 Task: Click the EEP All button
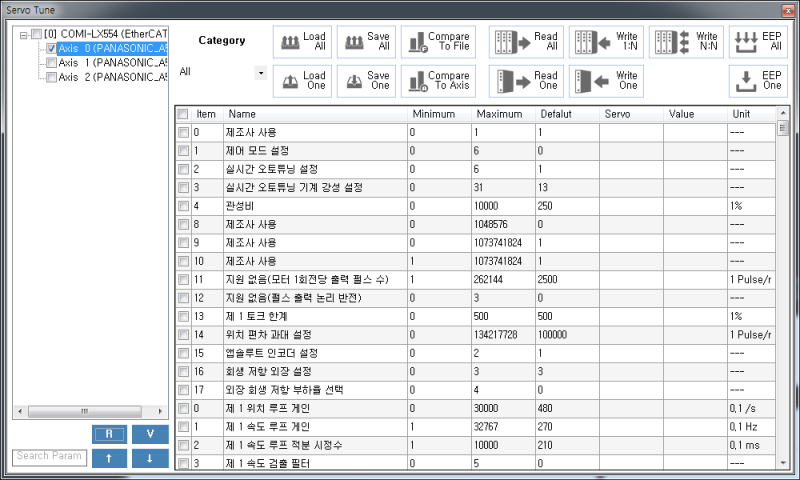coord(757,41)
